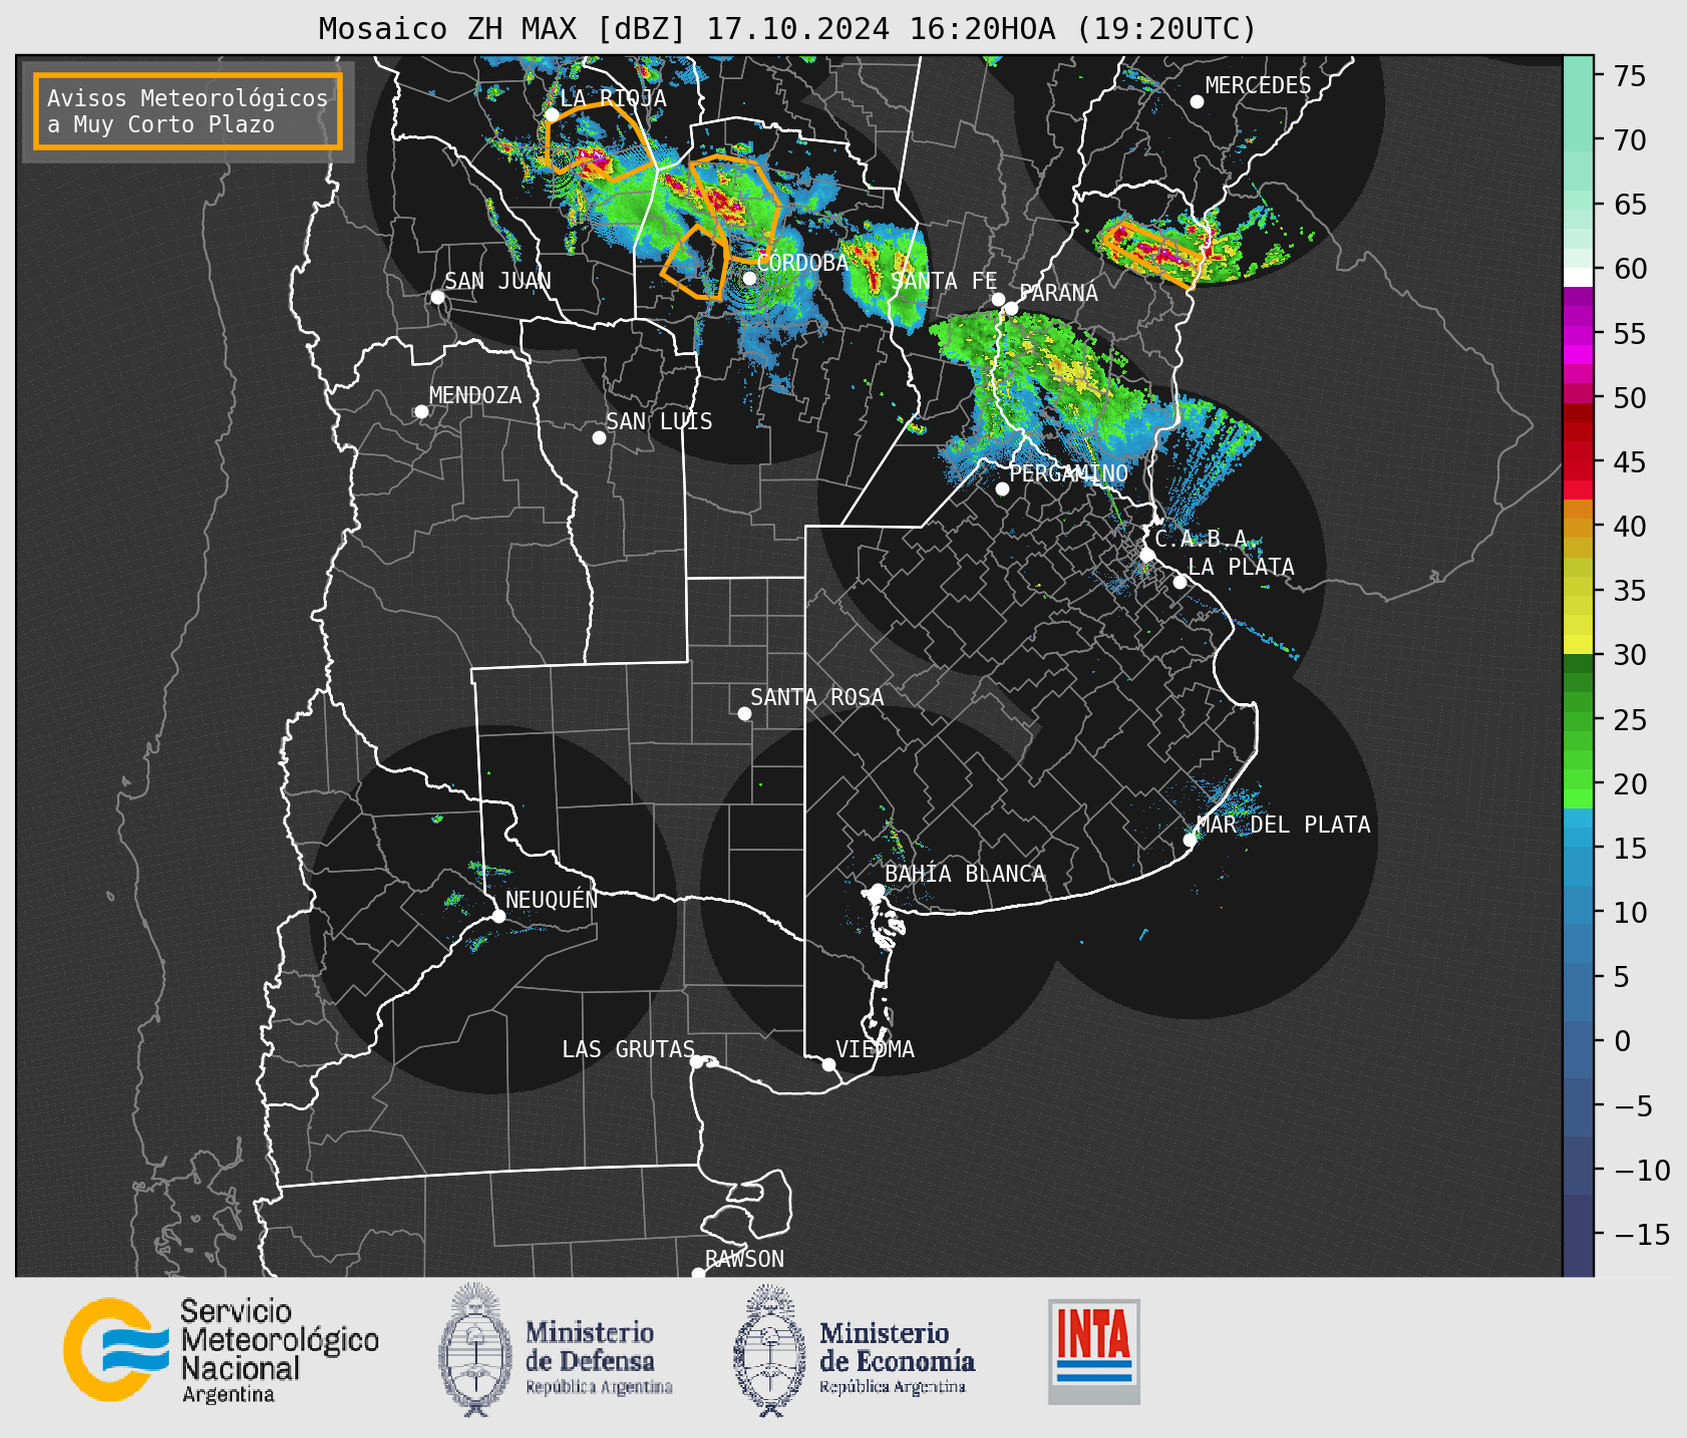The width and height of the screenshot is (1687, 1438).
Task: Click the MENDOZA city dot
Action: (421, 412)
